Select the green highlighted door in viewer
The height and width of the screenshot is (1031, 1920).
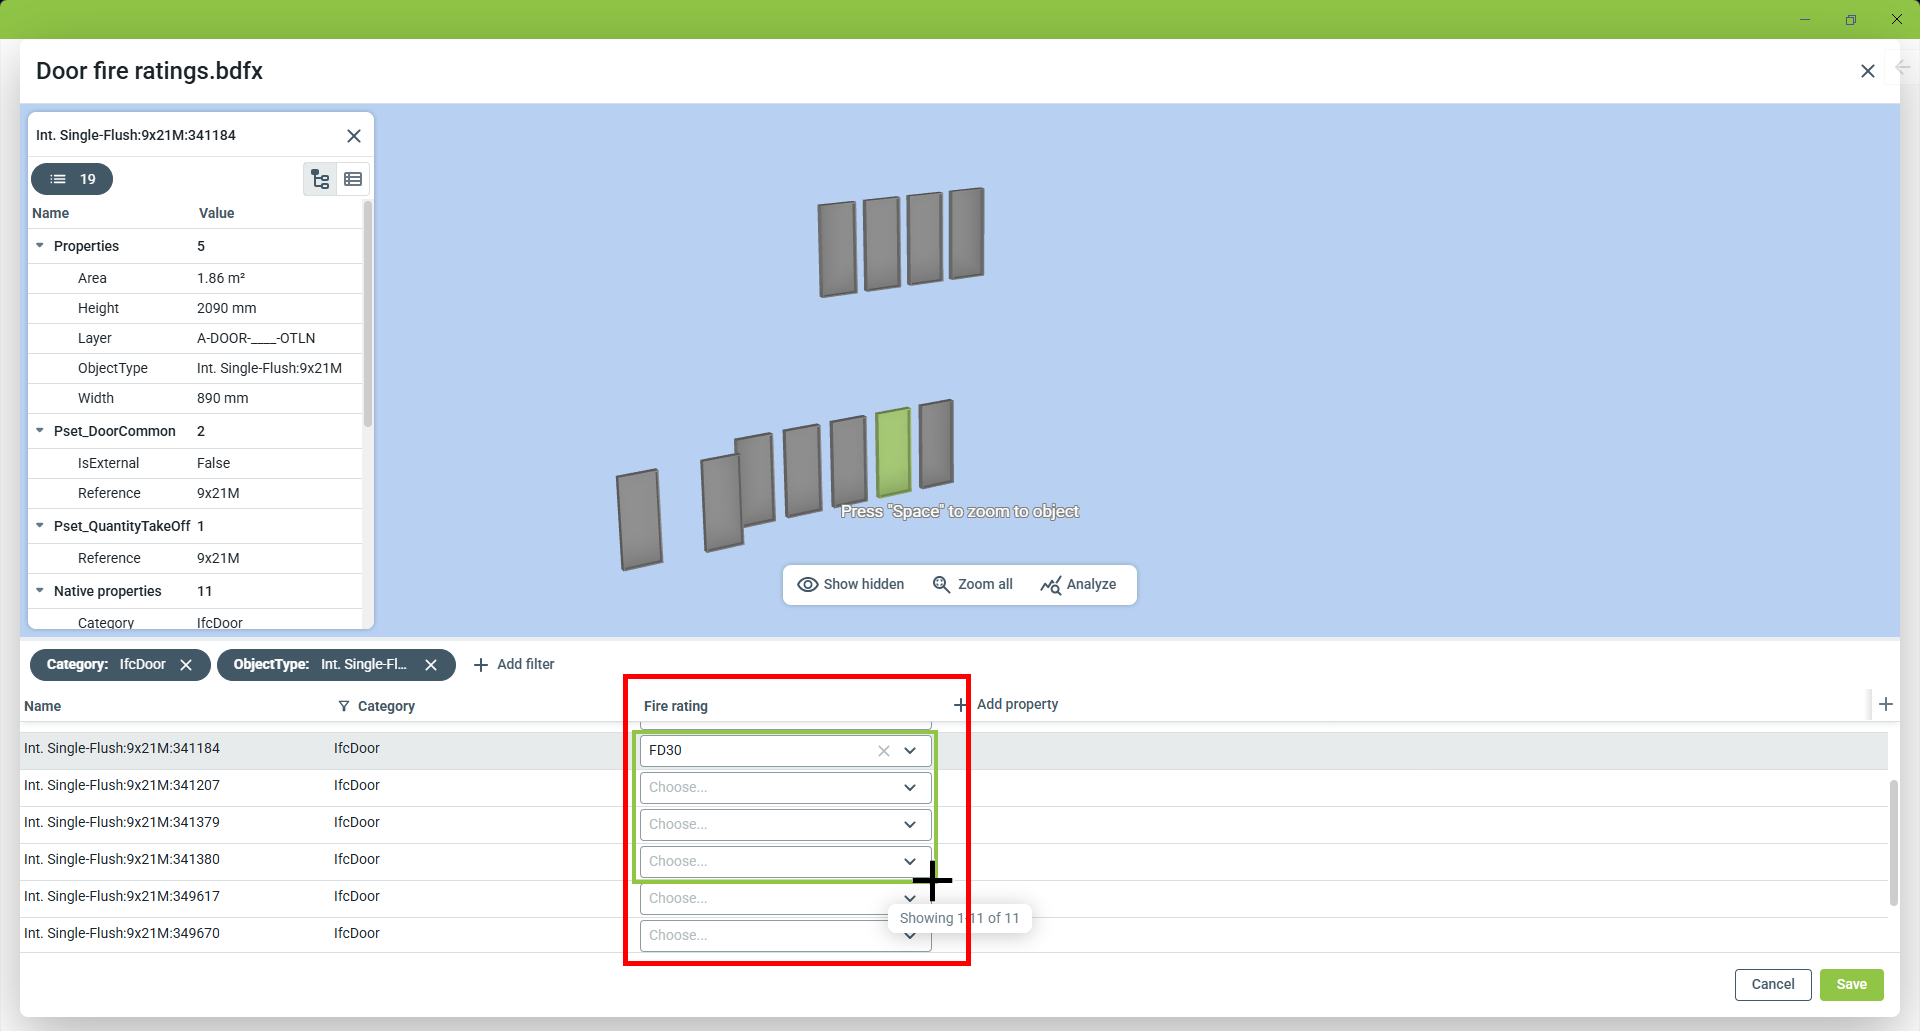point(893,452)
